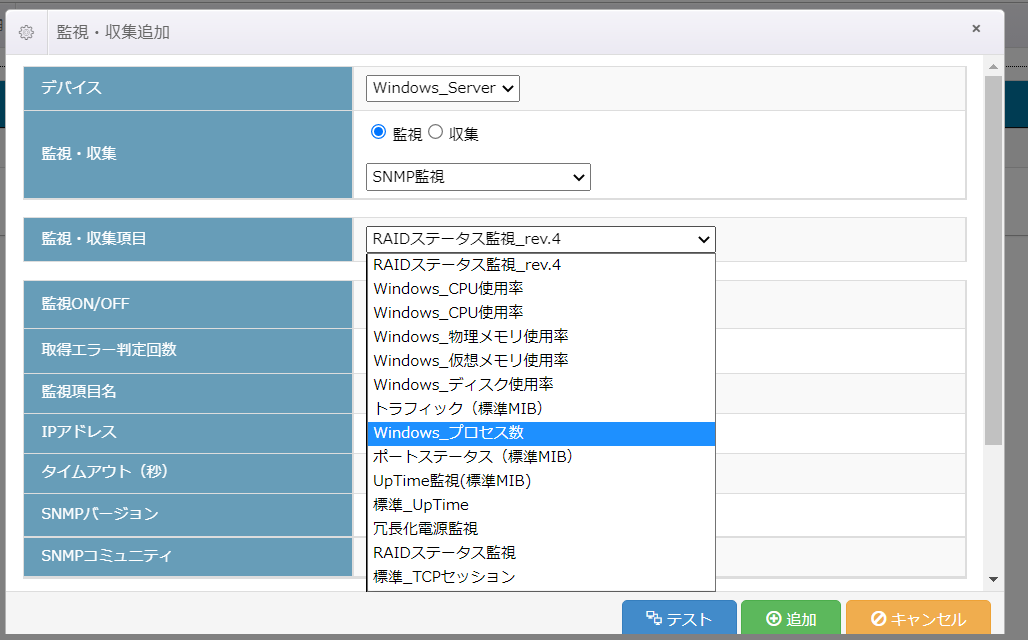Close the 監視・収集追加 dialog
Screen dimensions: 1028x640
[x=976, y=29]
